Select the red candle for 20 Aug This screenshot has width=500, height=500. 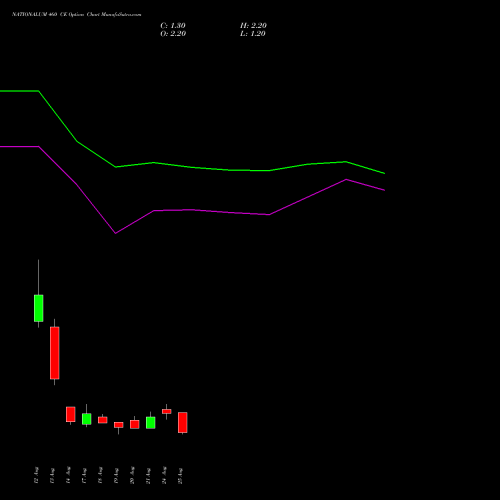pyautogui.click(x=135, y=424)
